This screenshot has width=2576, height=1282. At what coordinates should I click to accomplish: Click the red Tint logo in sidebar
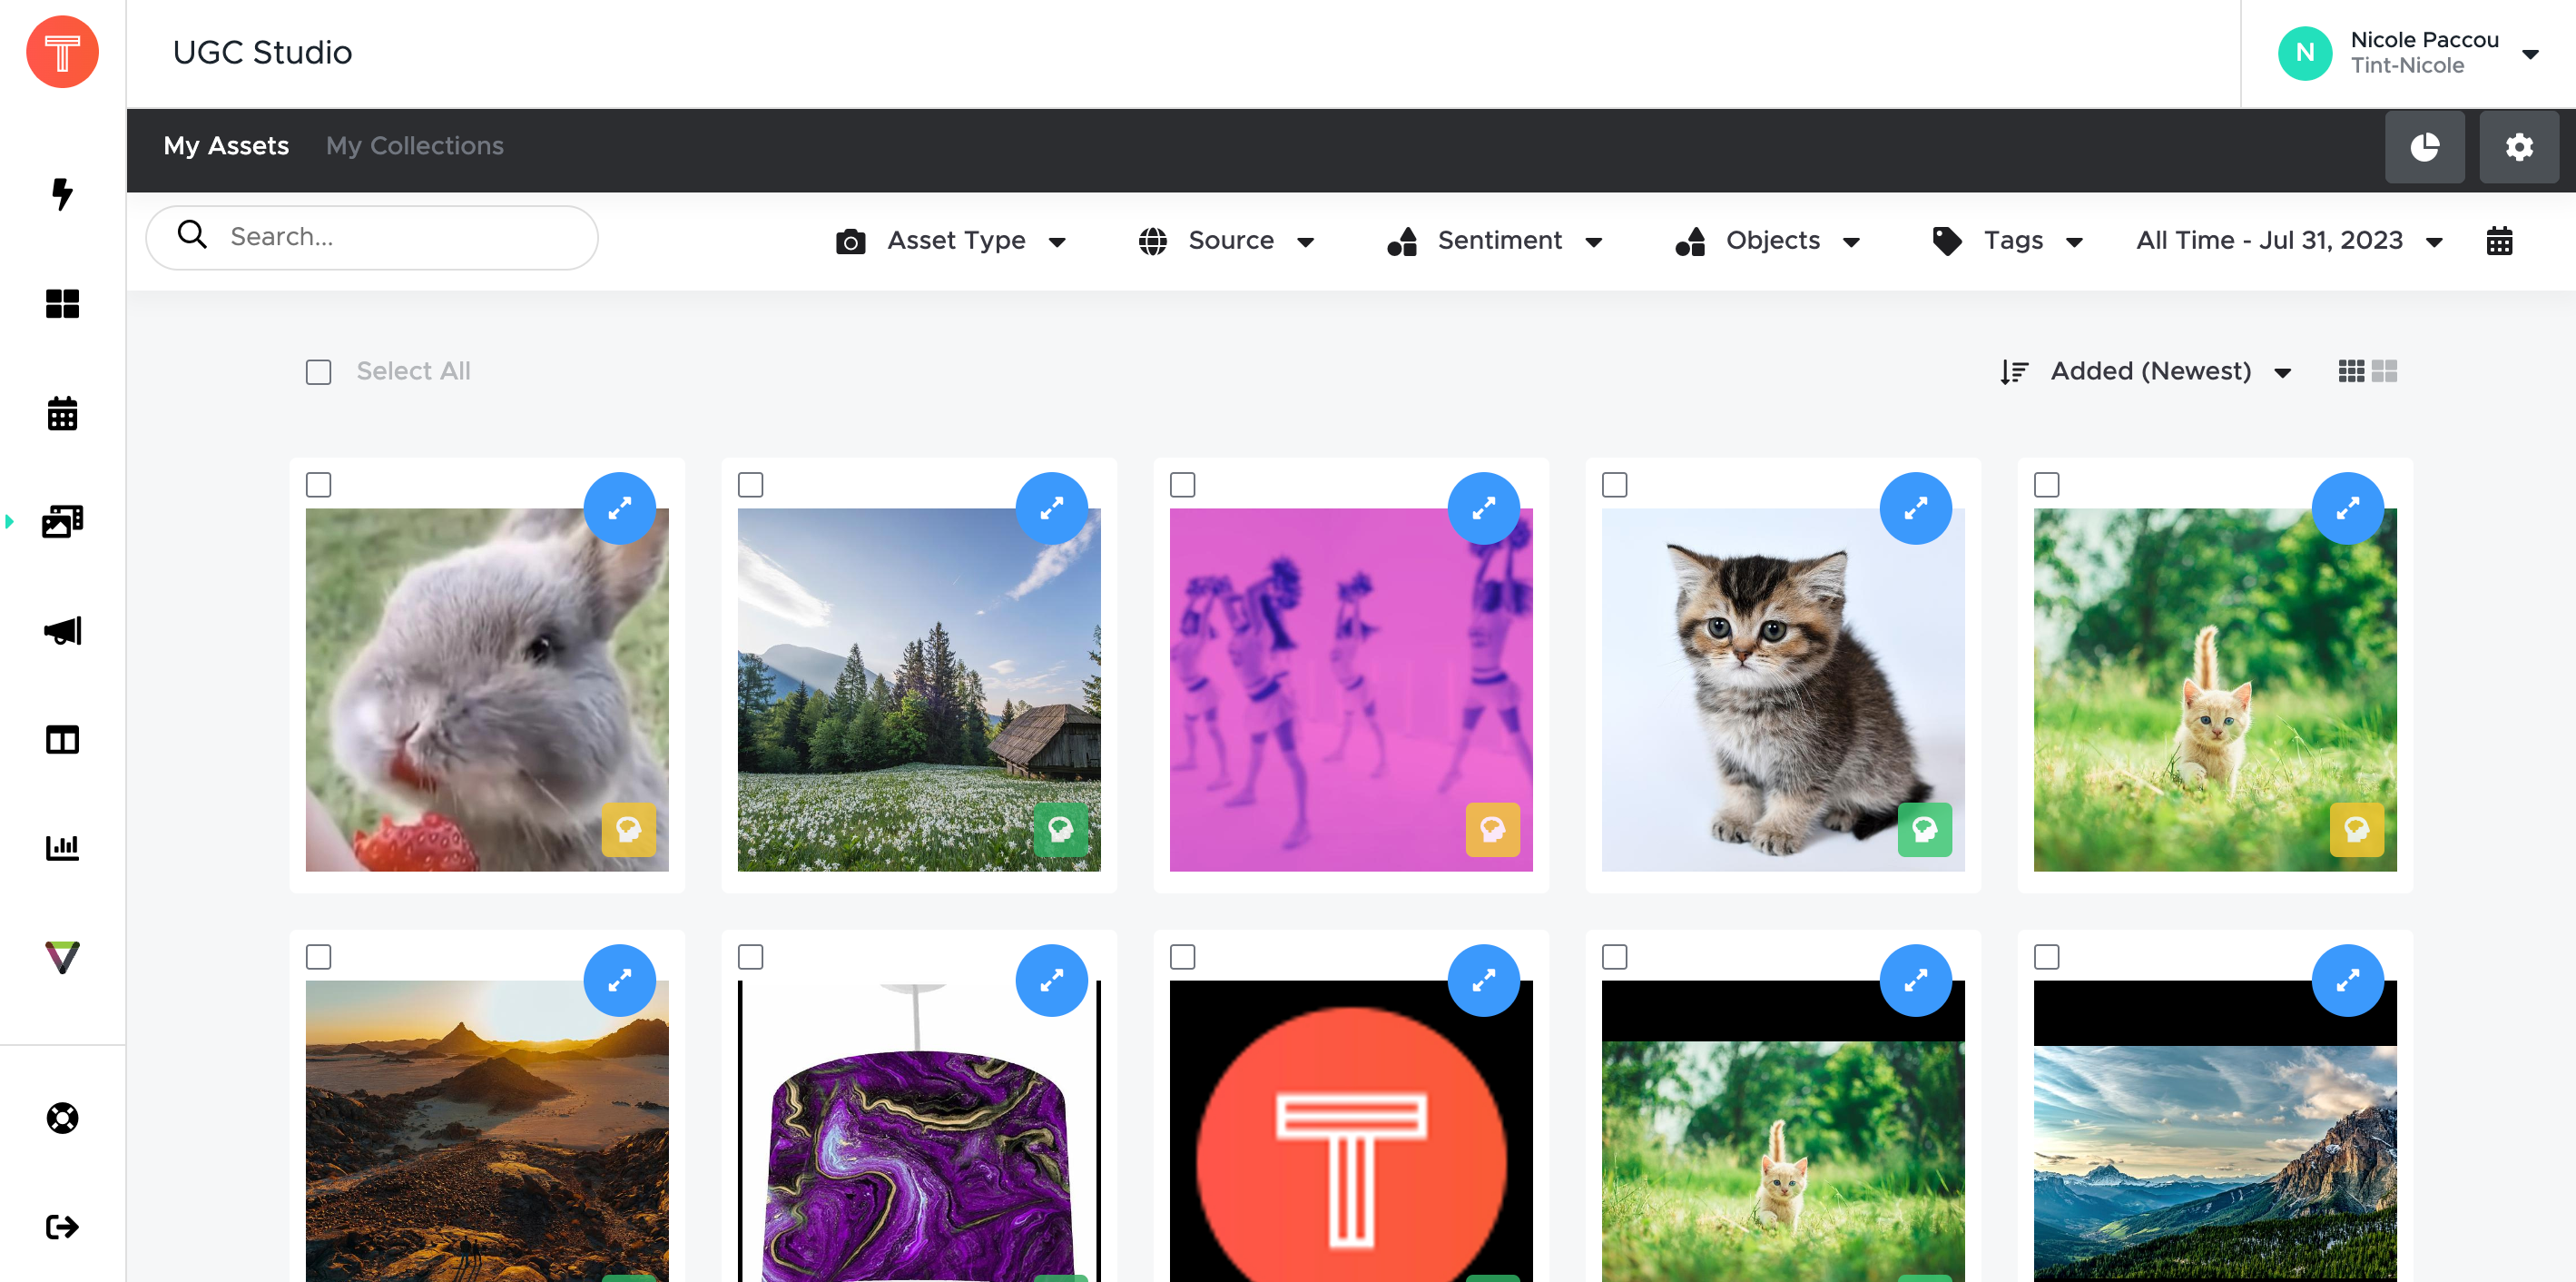[x=62, y=52]
